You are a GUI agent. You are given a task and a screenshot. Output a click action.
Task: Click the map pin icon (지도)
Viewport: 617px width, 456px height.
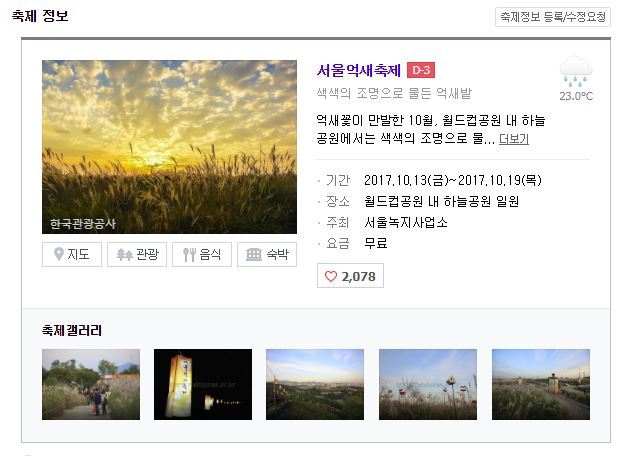[59, 254]
